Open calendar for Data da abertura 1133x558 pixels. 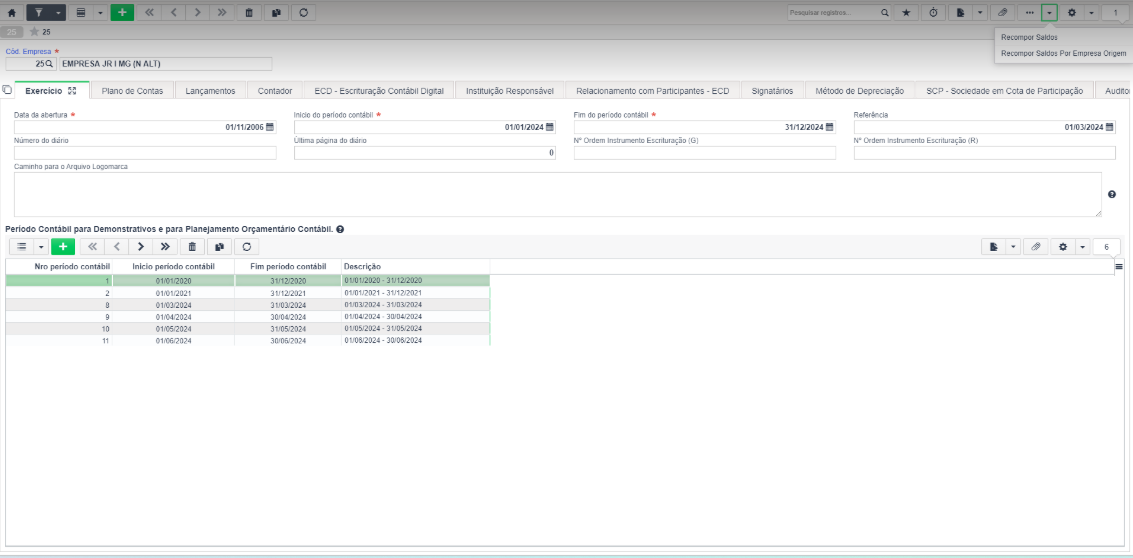pyautogui.click(x=270, y=127)
